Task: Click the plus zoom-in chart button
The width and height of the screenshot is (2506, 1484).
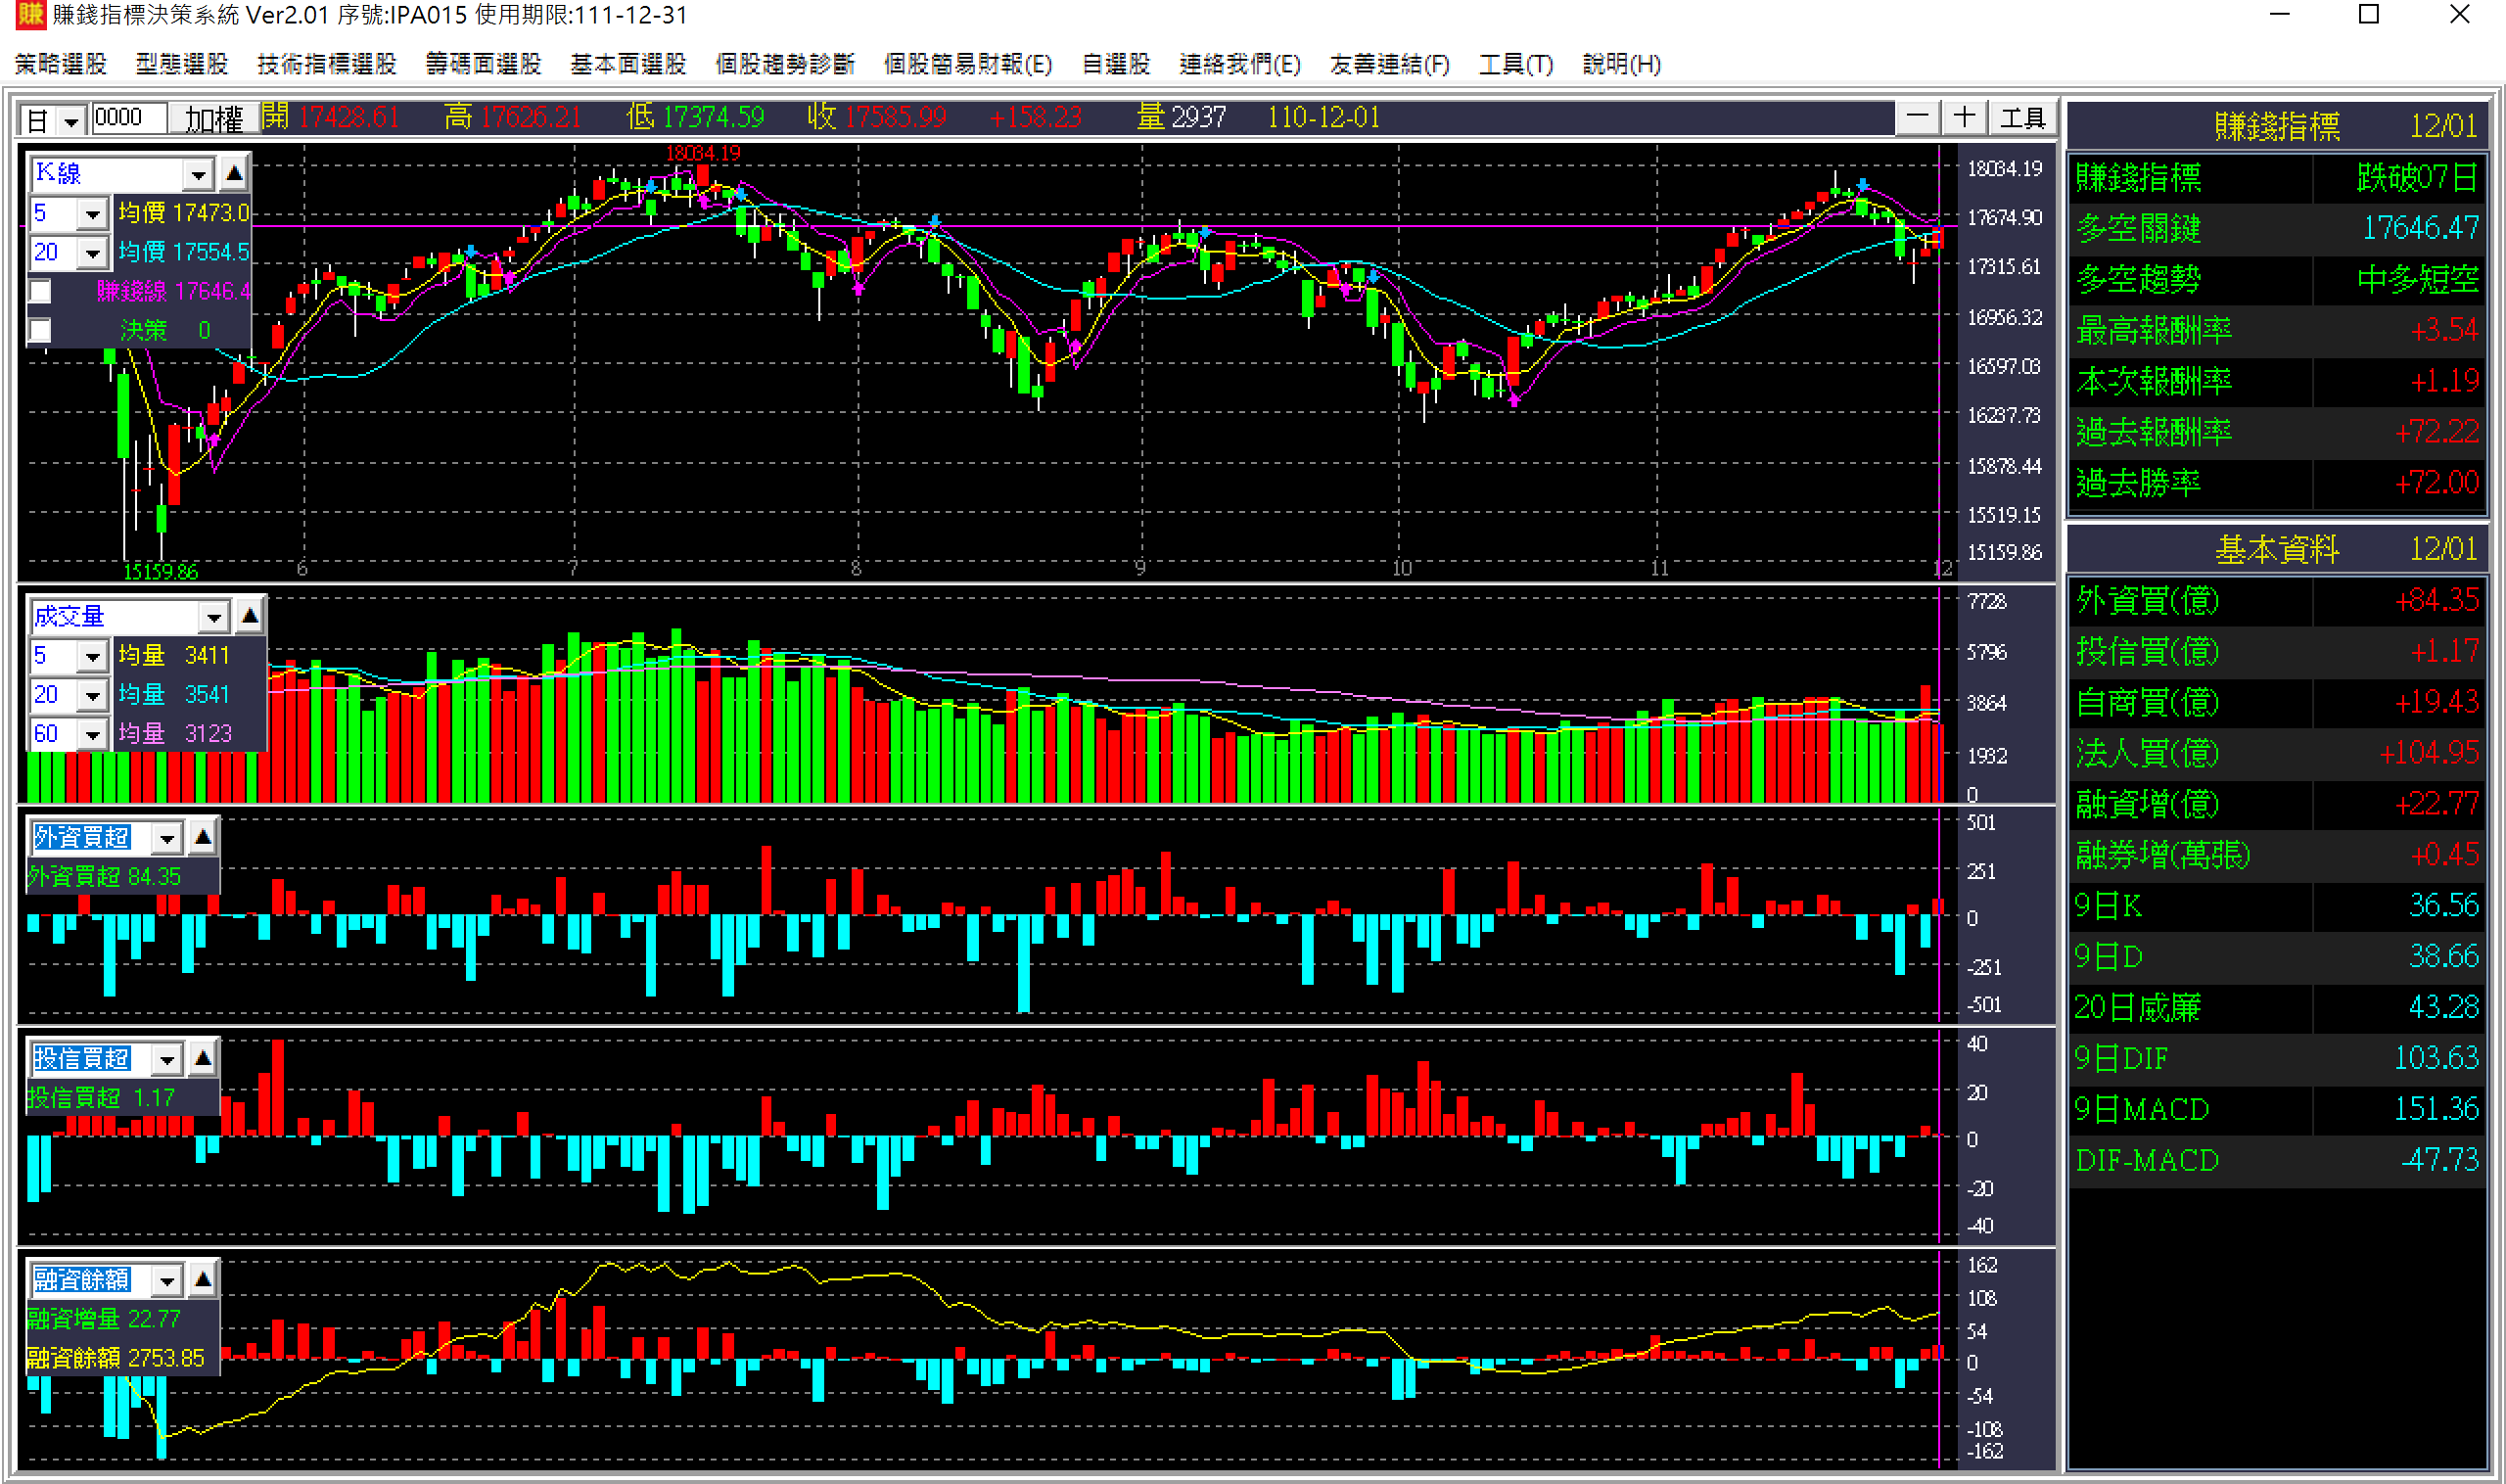Action: 1964,118
